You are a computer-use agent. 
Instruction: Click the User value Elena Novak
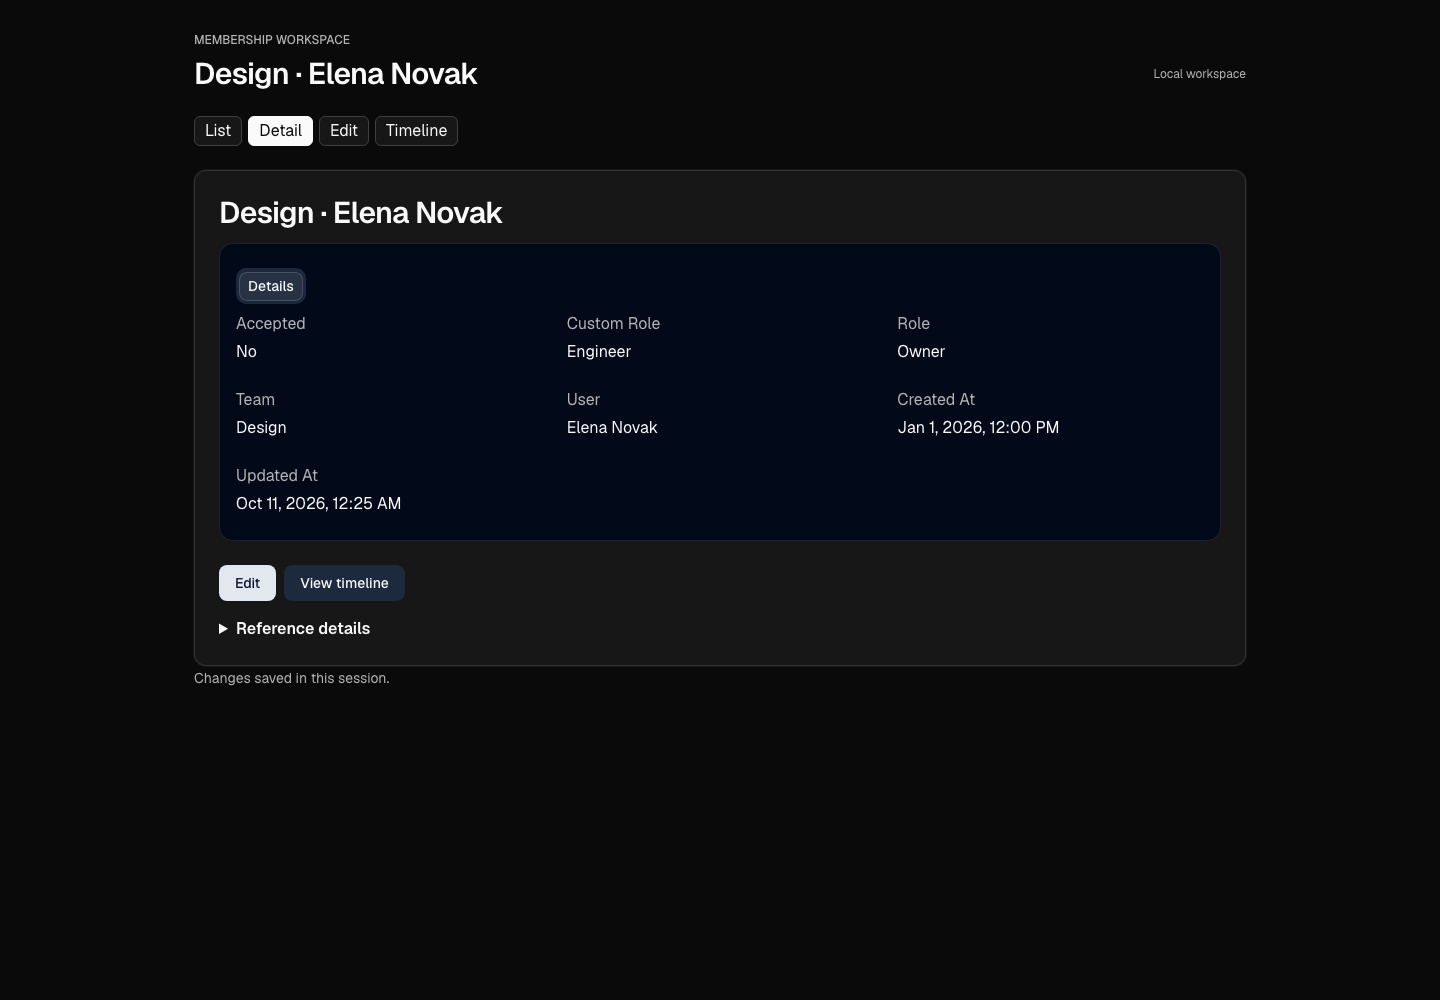612,428
